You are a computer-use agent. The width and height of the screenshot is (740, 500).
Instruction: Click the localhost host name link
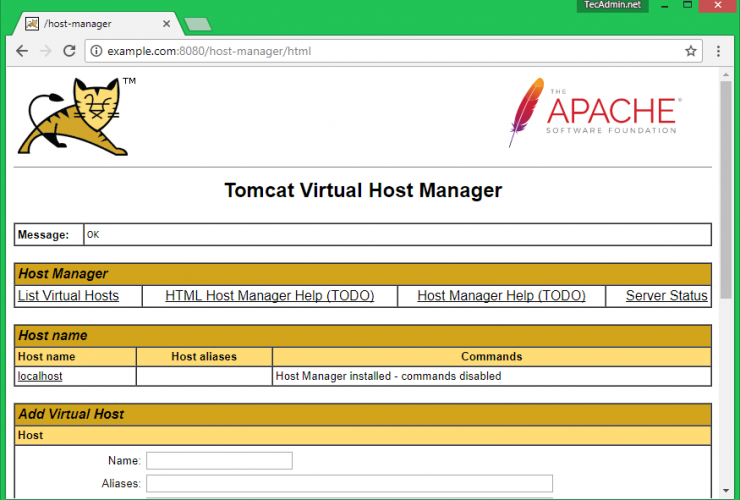(40, 376)
